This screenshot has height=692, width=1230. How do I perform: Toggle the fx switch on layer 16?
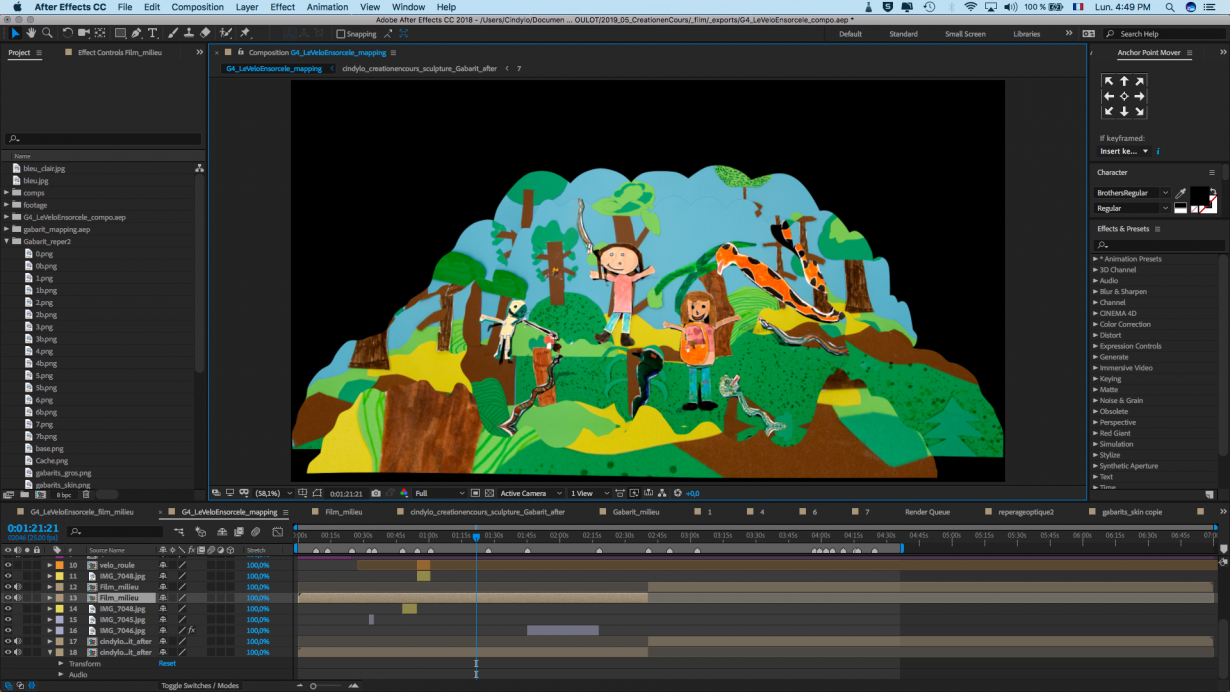[x=191, y=631]
